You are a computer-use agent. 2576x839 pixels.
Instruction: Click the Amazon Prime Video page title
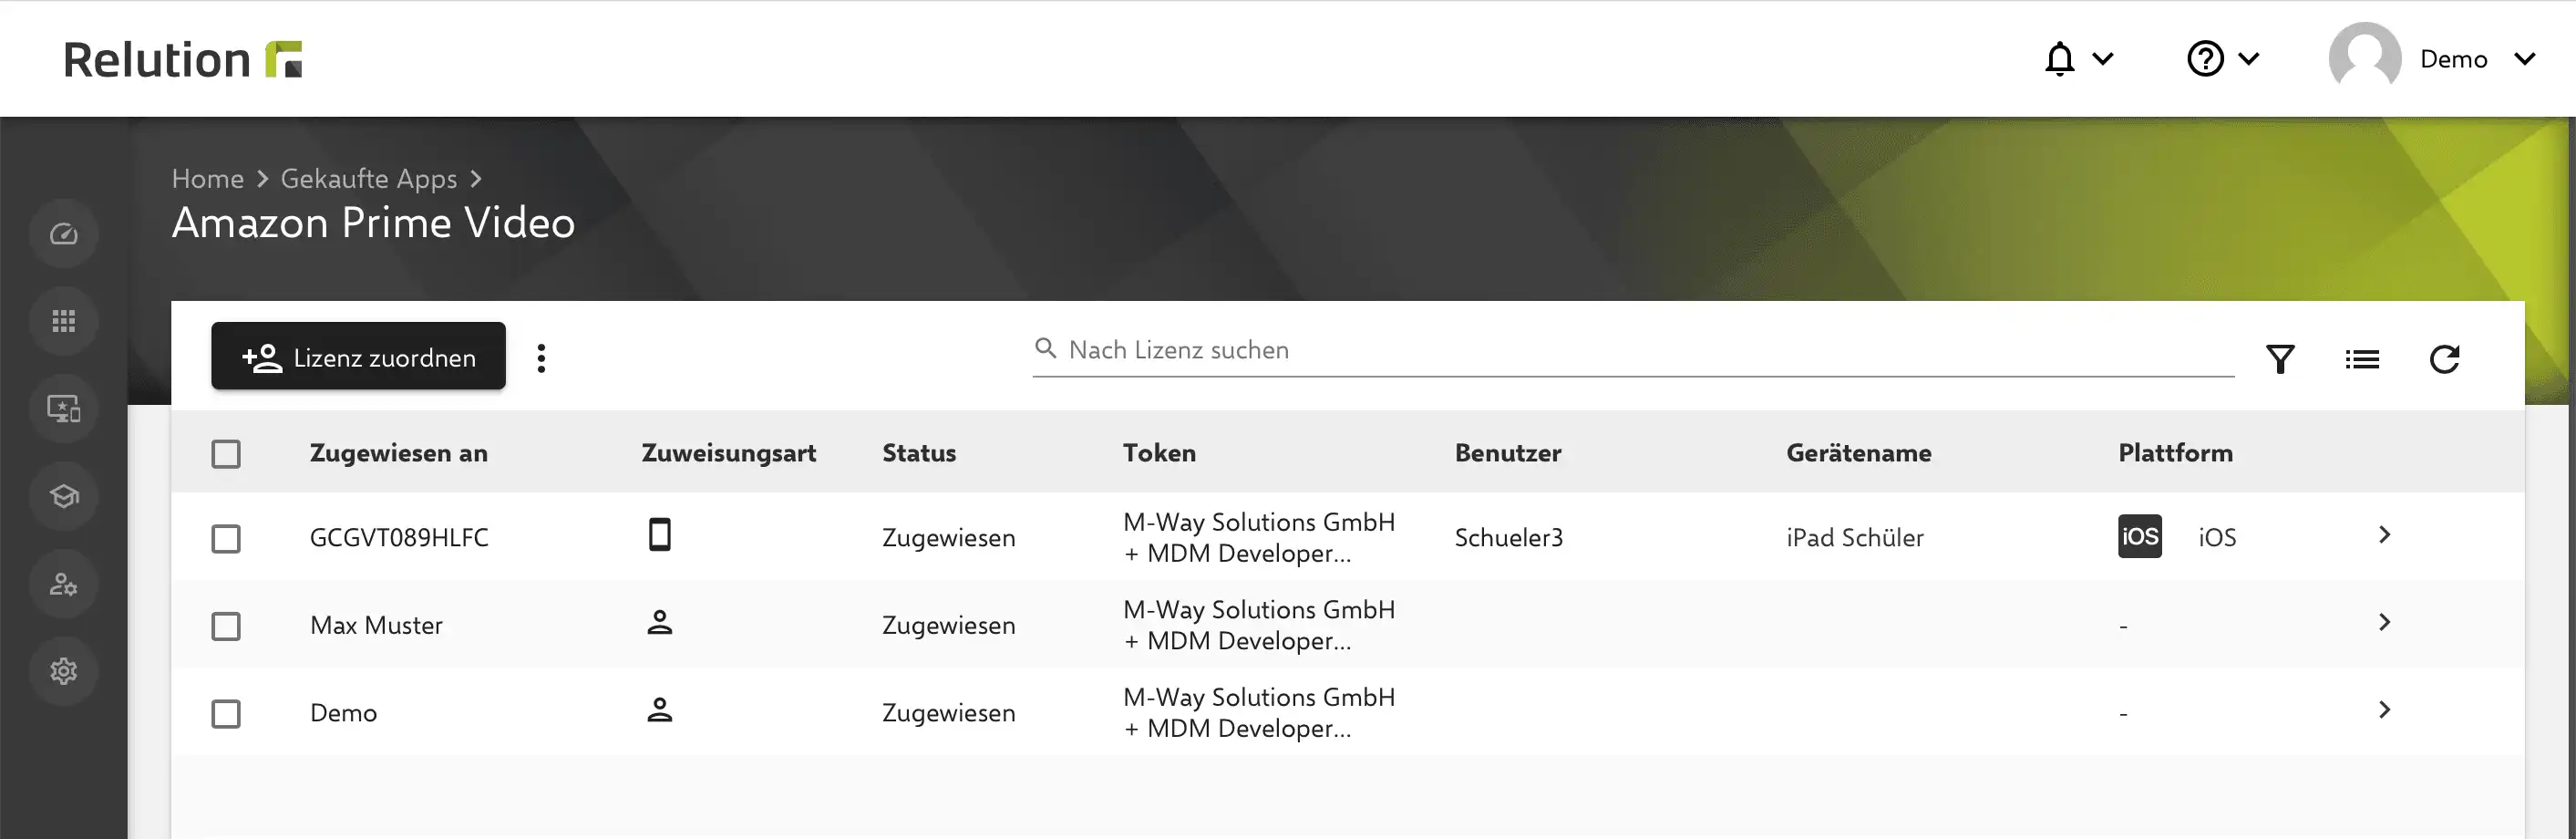[373, 222]
